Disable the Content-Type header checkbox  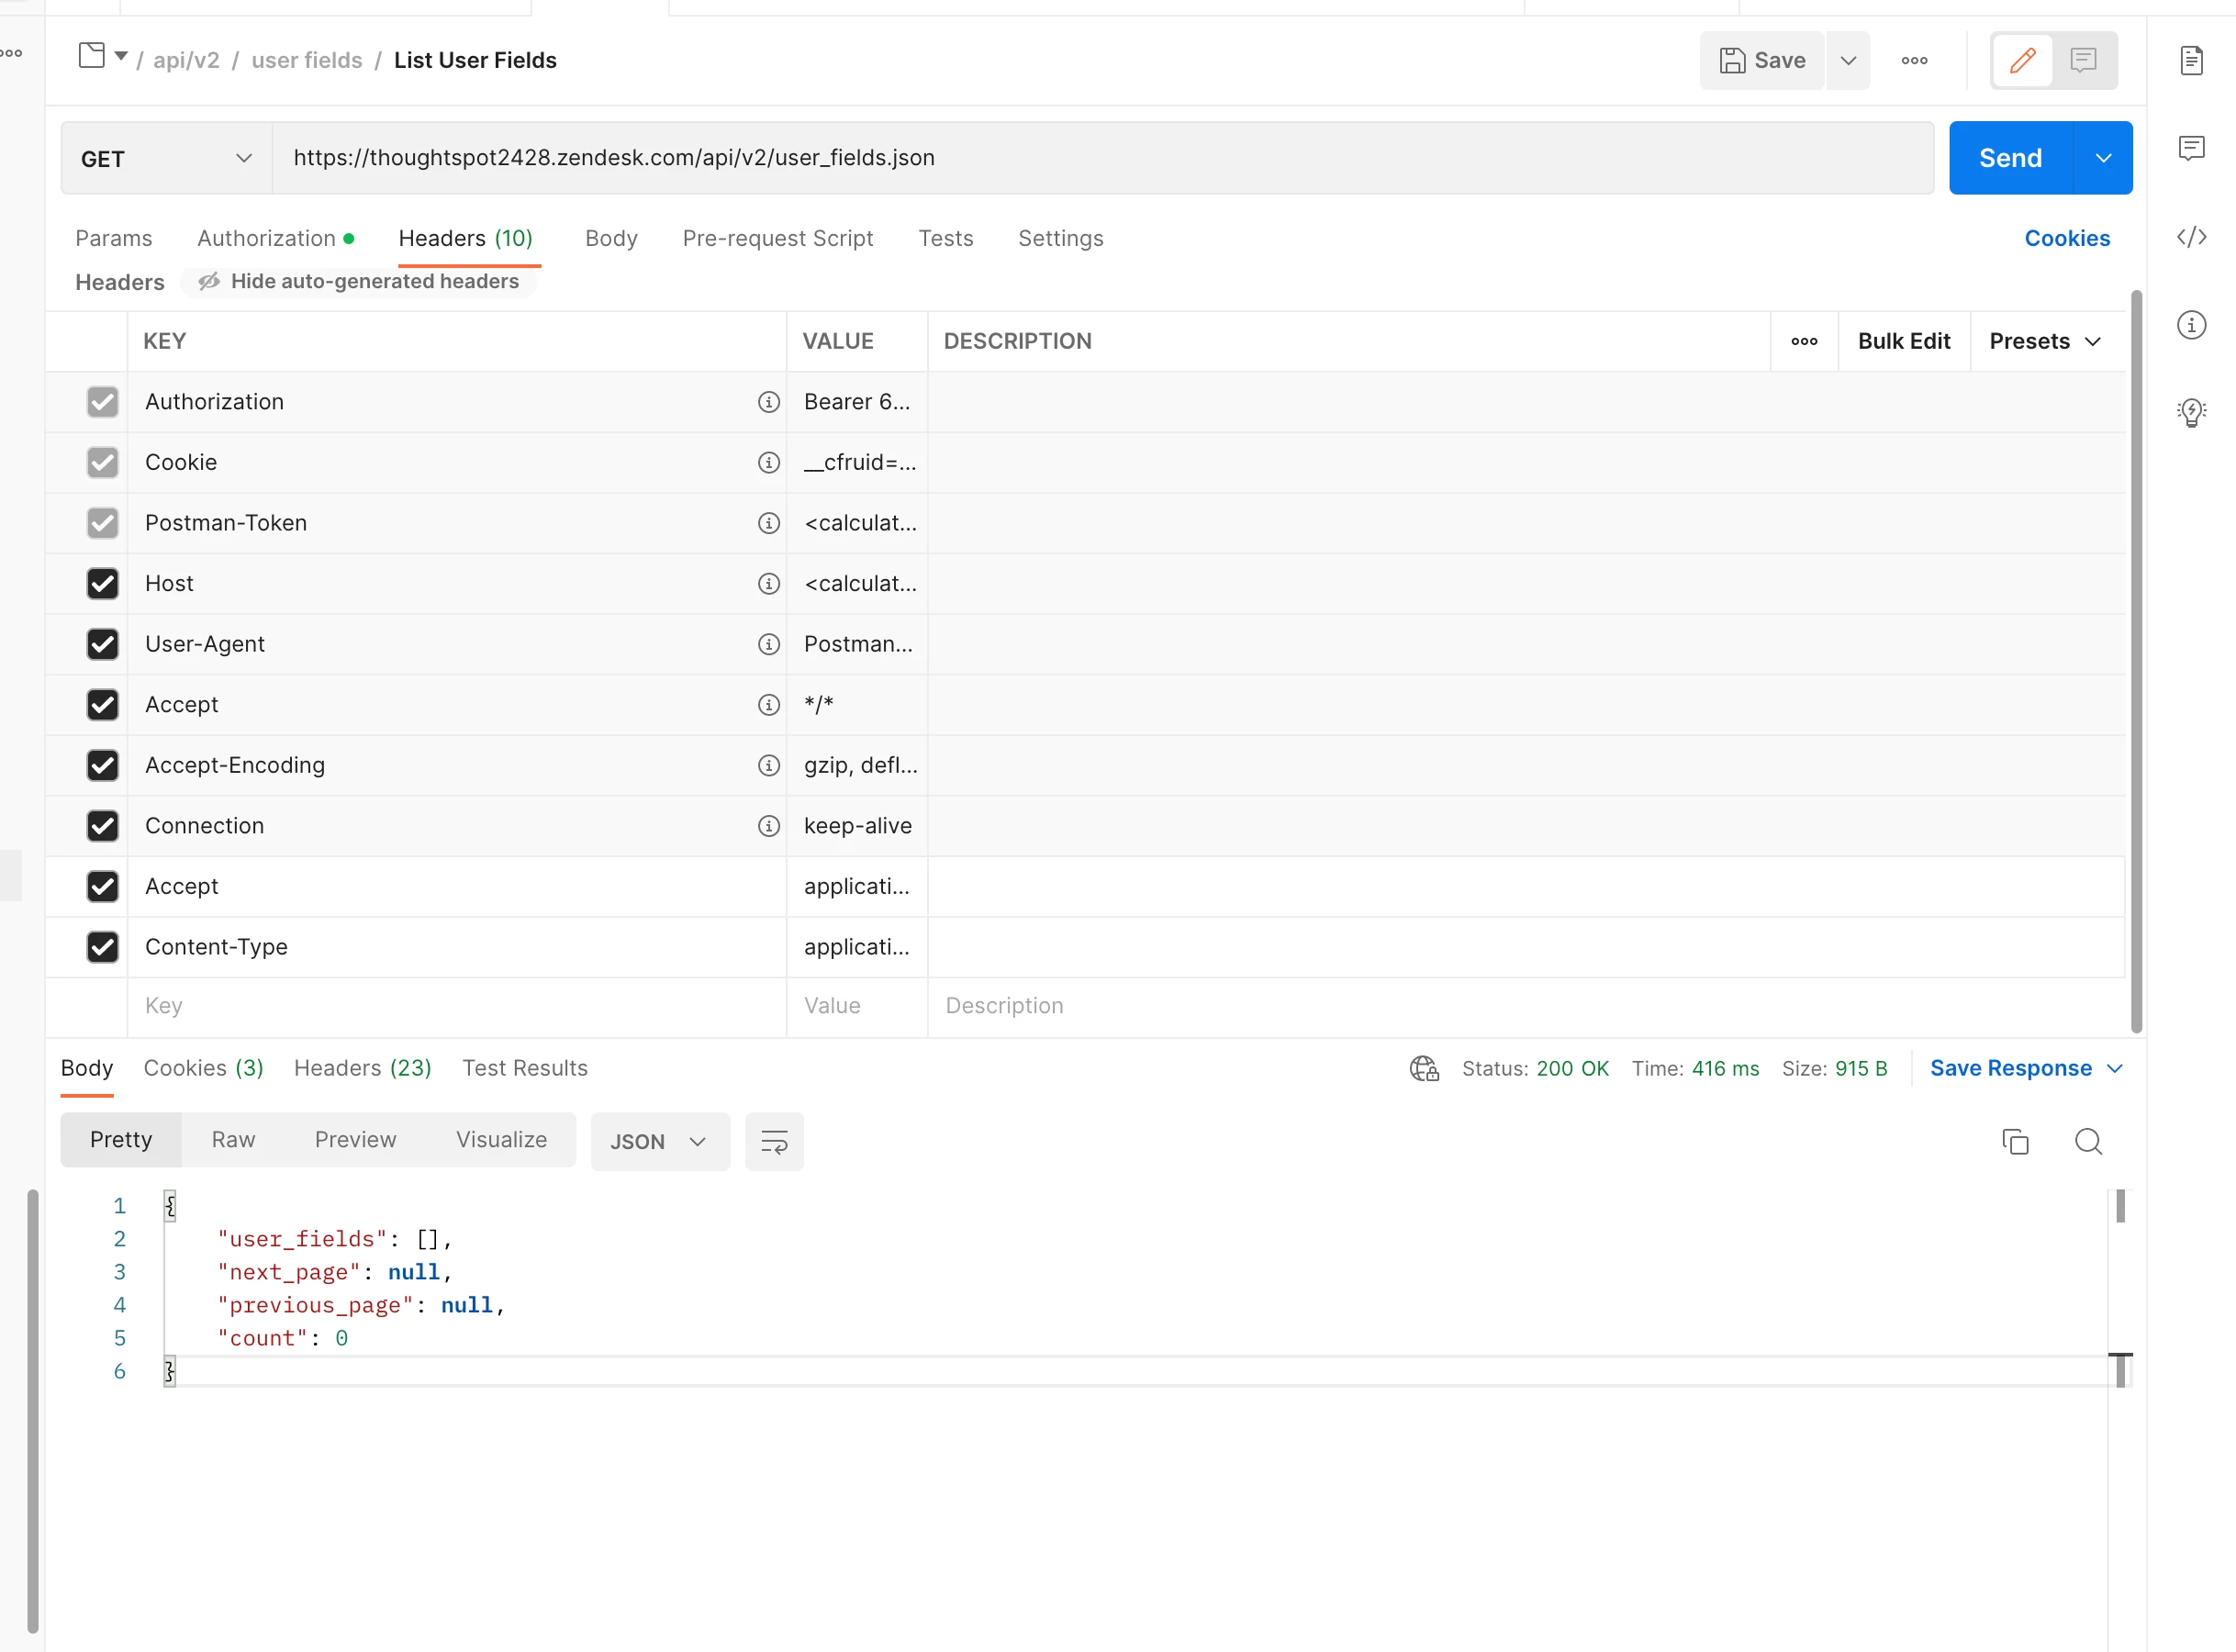point(102,947)
